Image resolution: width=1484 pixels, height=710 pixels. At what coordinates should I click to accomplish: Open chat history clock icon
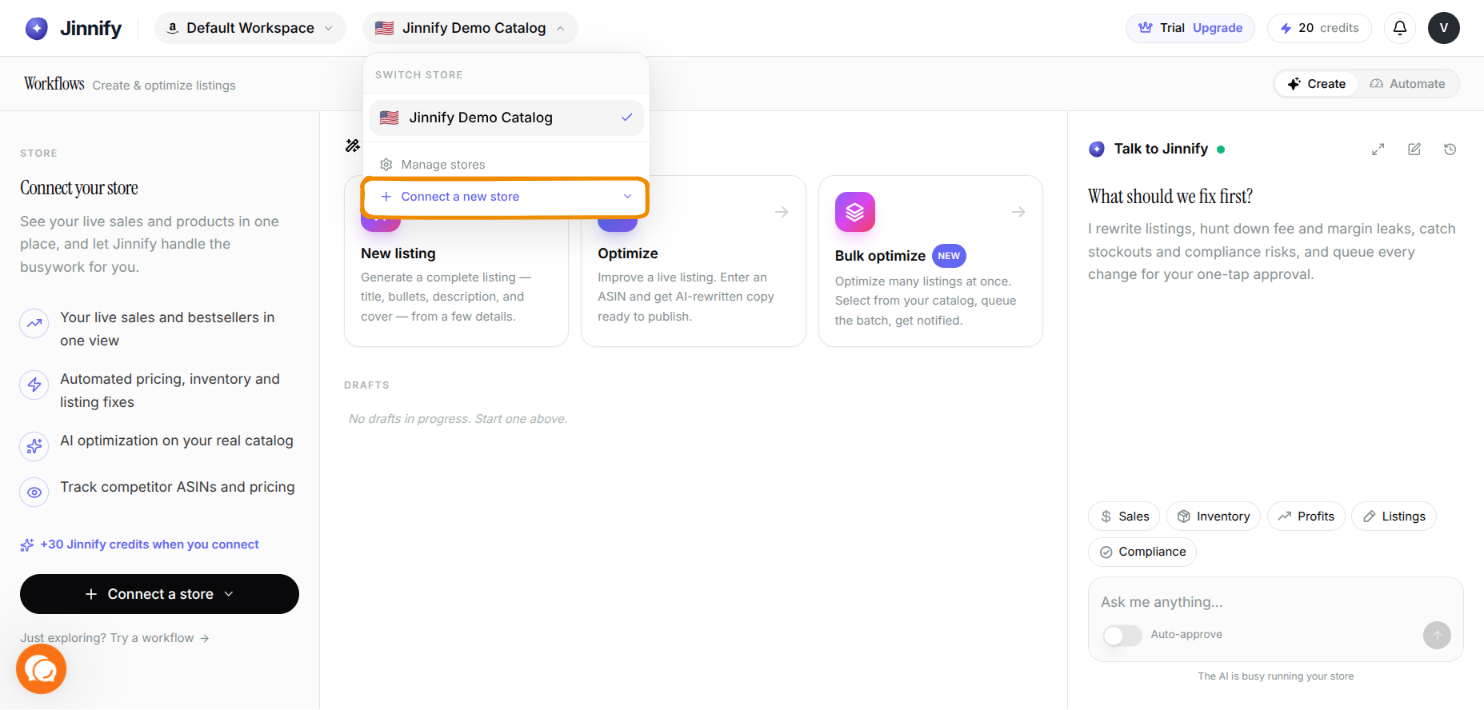point(1450,149)
